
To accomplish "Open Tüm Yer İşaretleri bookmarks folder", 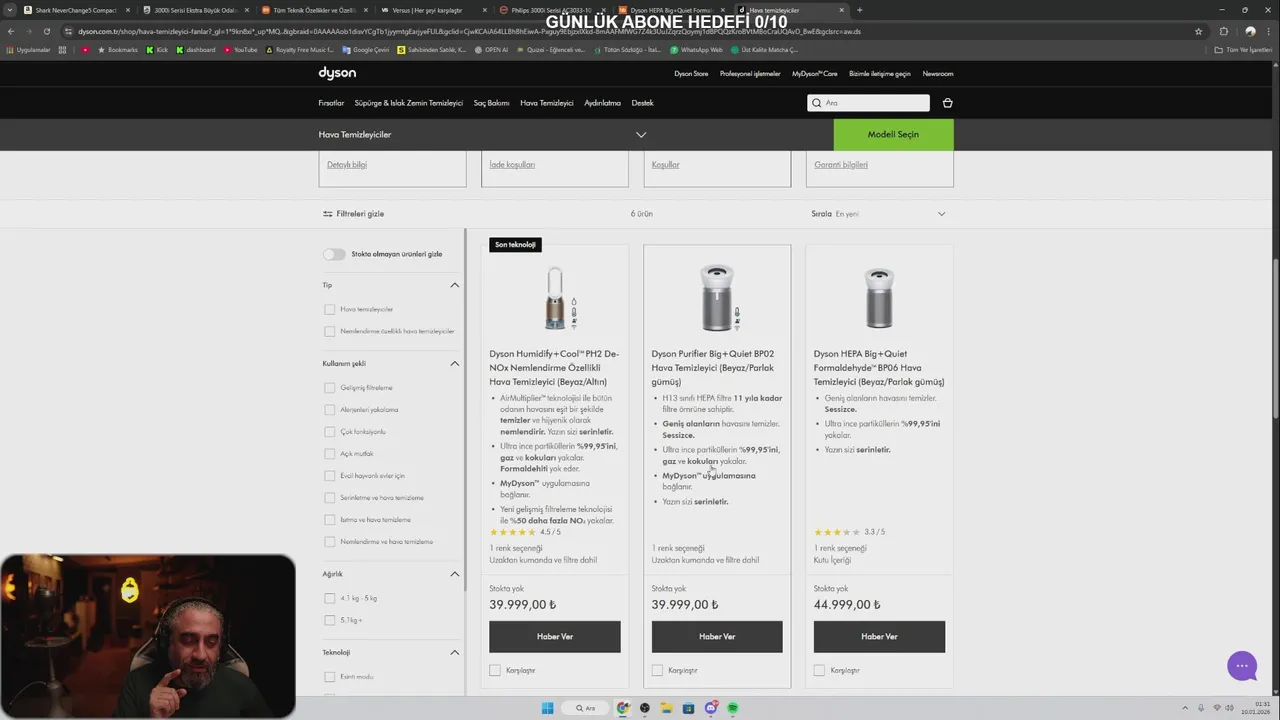I will tap(1243, 50).
